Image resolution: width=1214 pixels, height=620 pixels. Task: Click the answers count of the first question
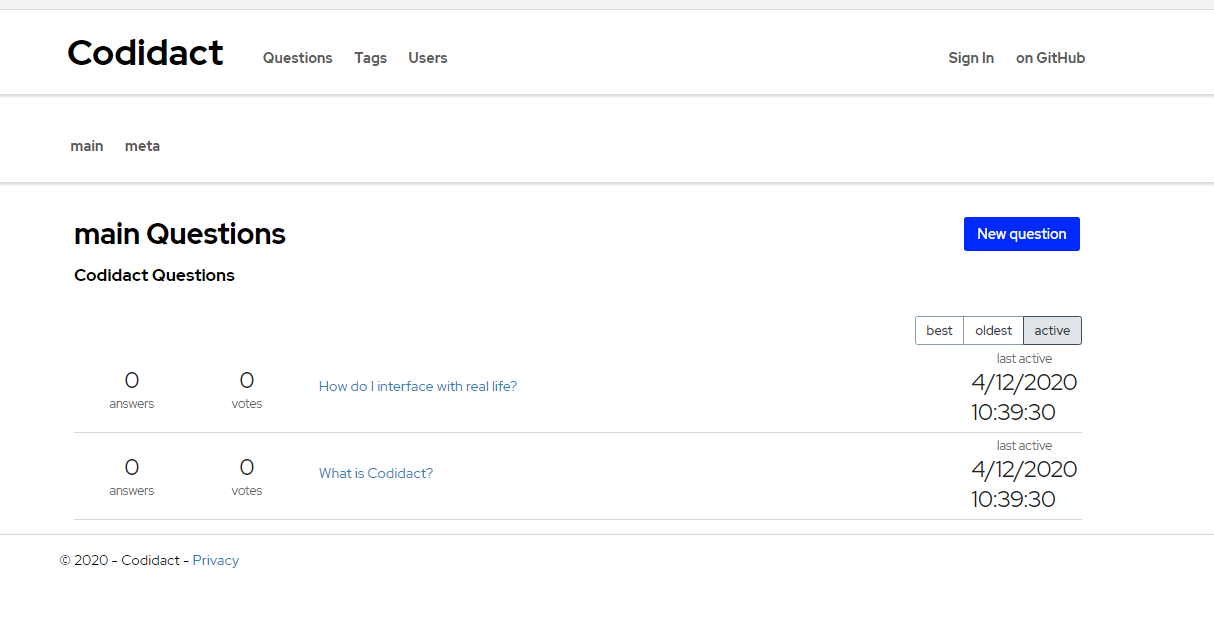[x=131, y=390]
